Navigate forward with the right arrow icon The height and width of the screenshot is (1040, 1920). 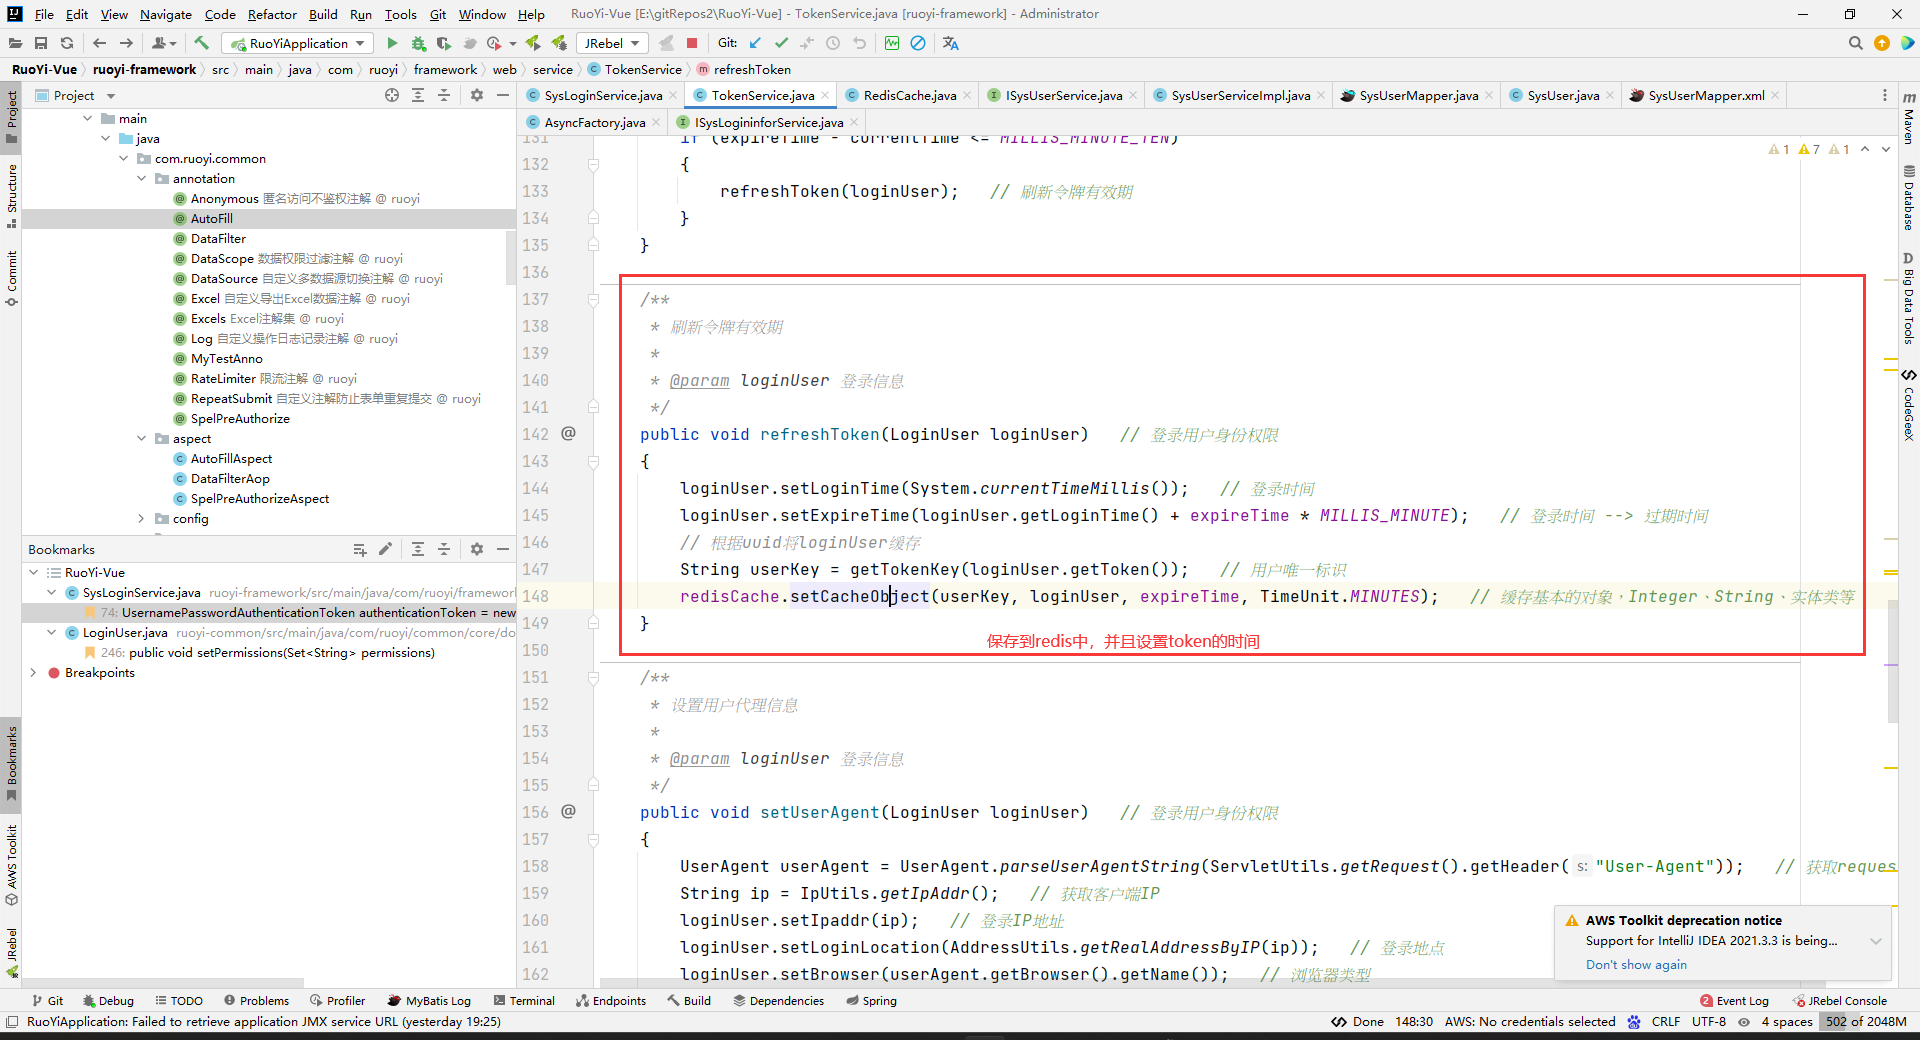126,43
